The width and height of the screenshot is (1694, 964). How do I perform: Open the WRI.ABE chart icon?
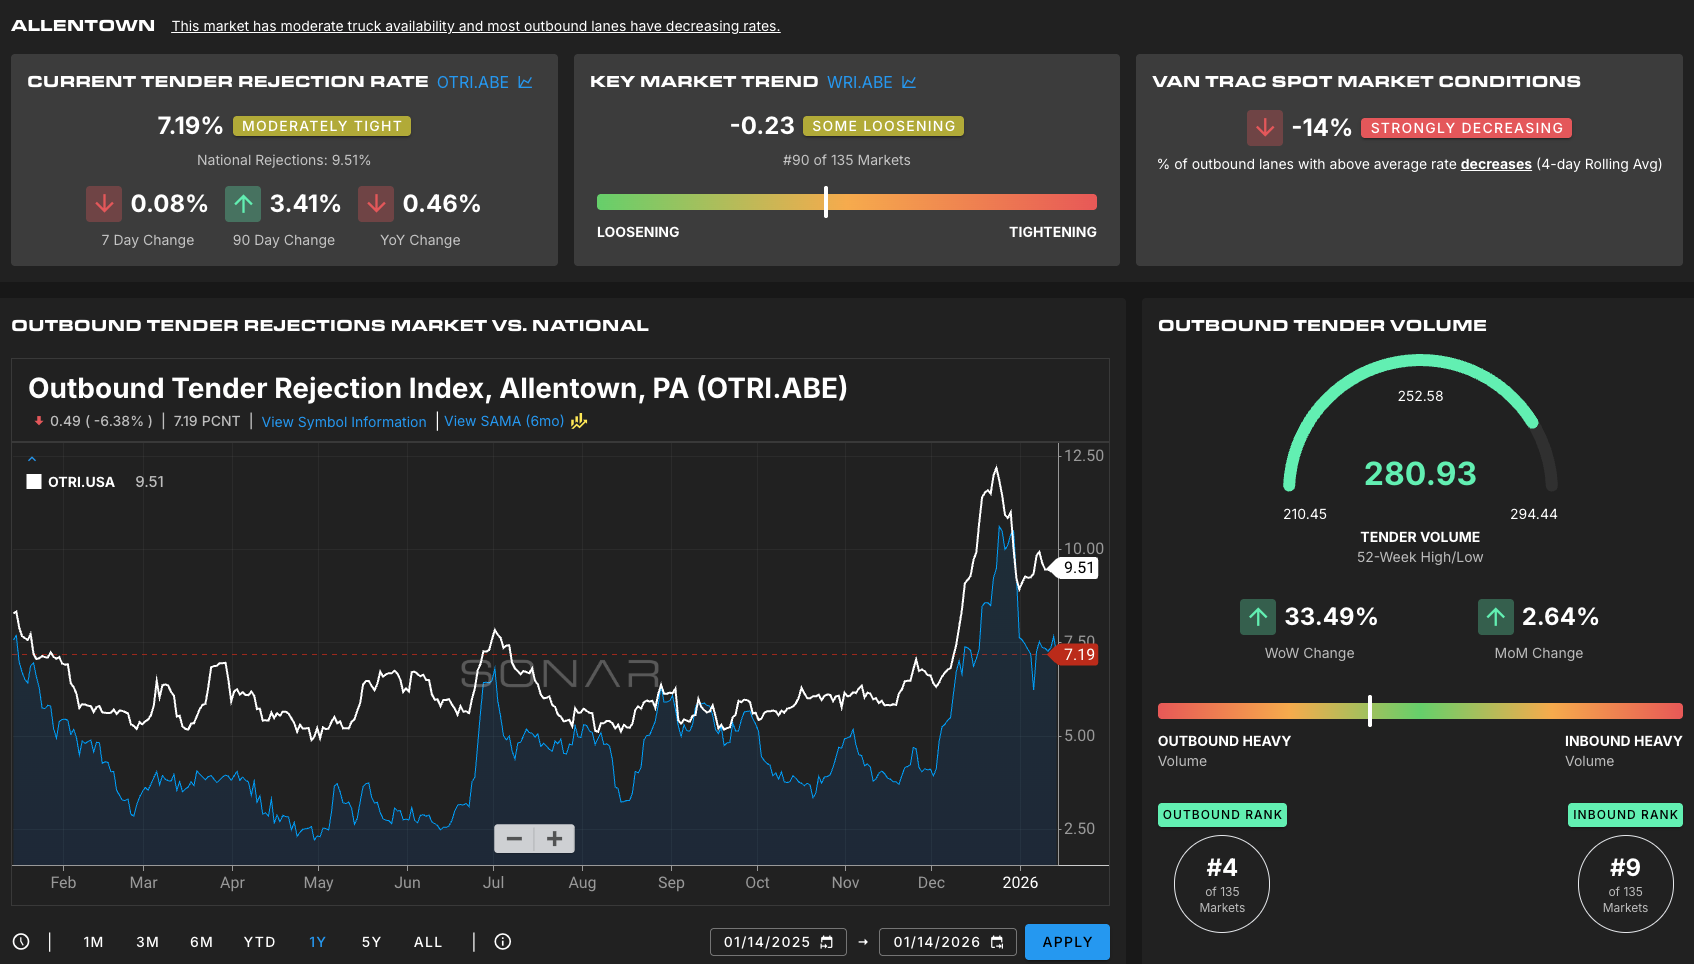[909, 82]
